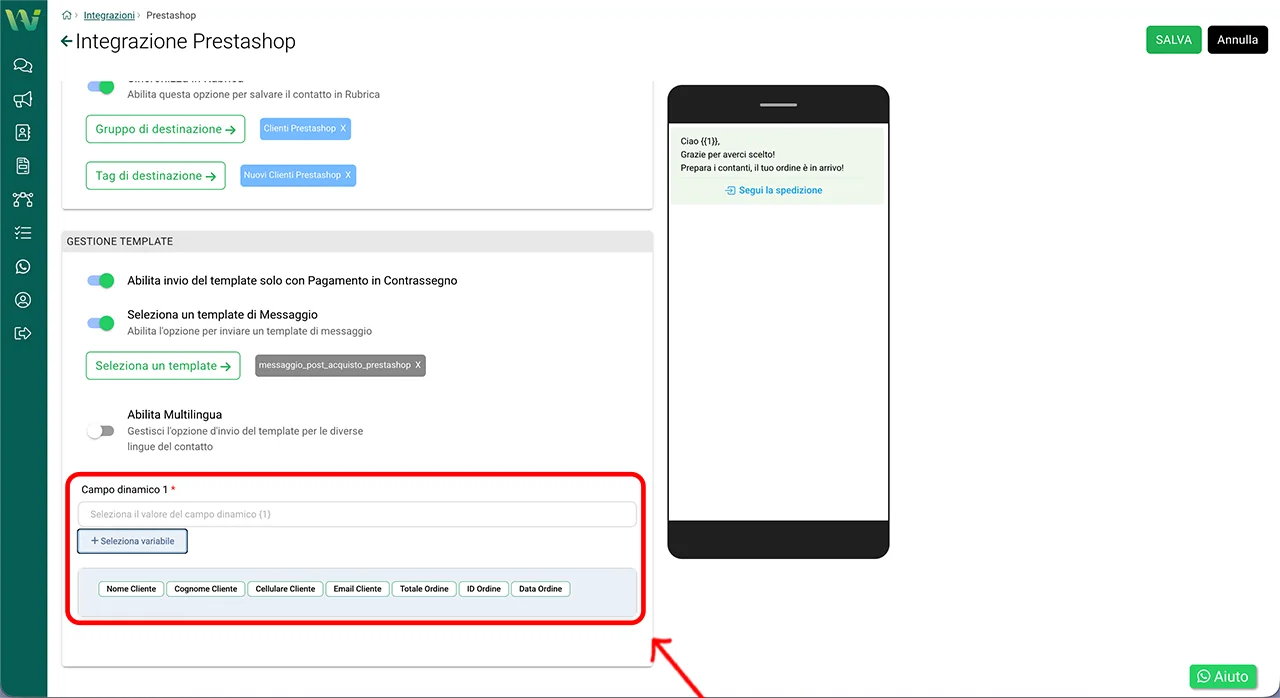Screen dimensions: 1280x698
Task: Toggle the Seleziona un template di Messaggio switch
Action: pos(101,323)
